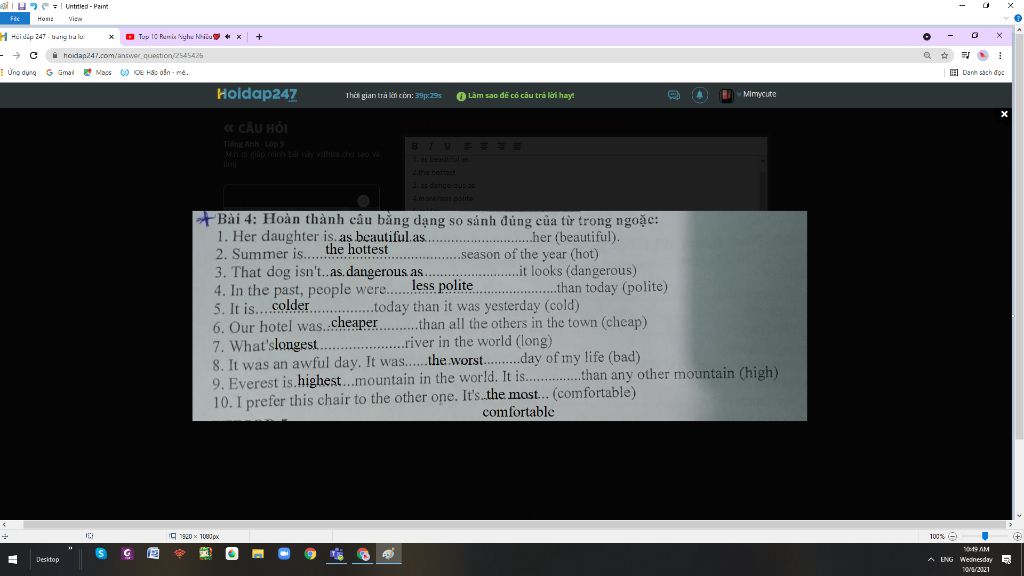Viewport: 1024px width, 576px height.
Task: Click the browser reload icon
Action: tap(33, 56)
